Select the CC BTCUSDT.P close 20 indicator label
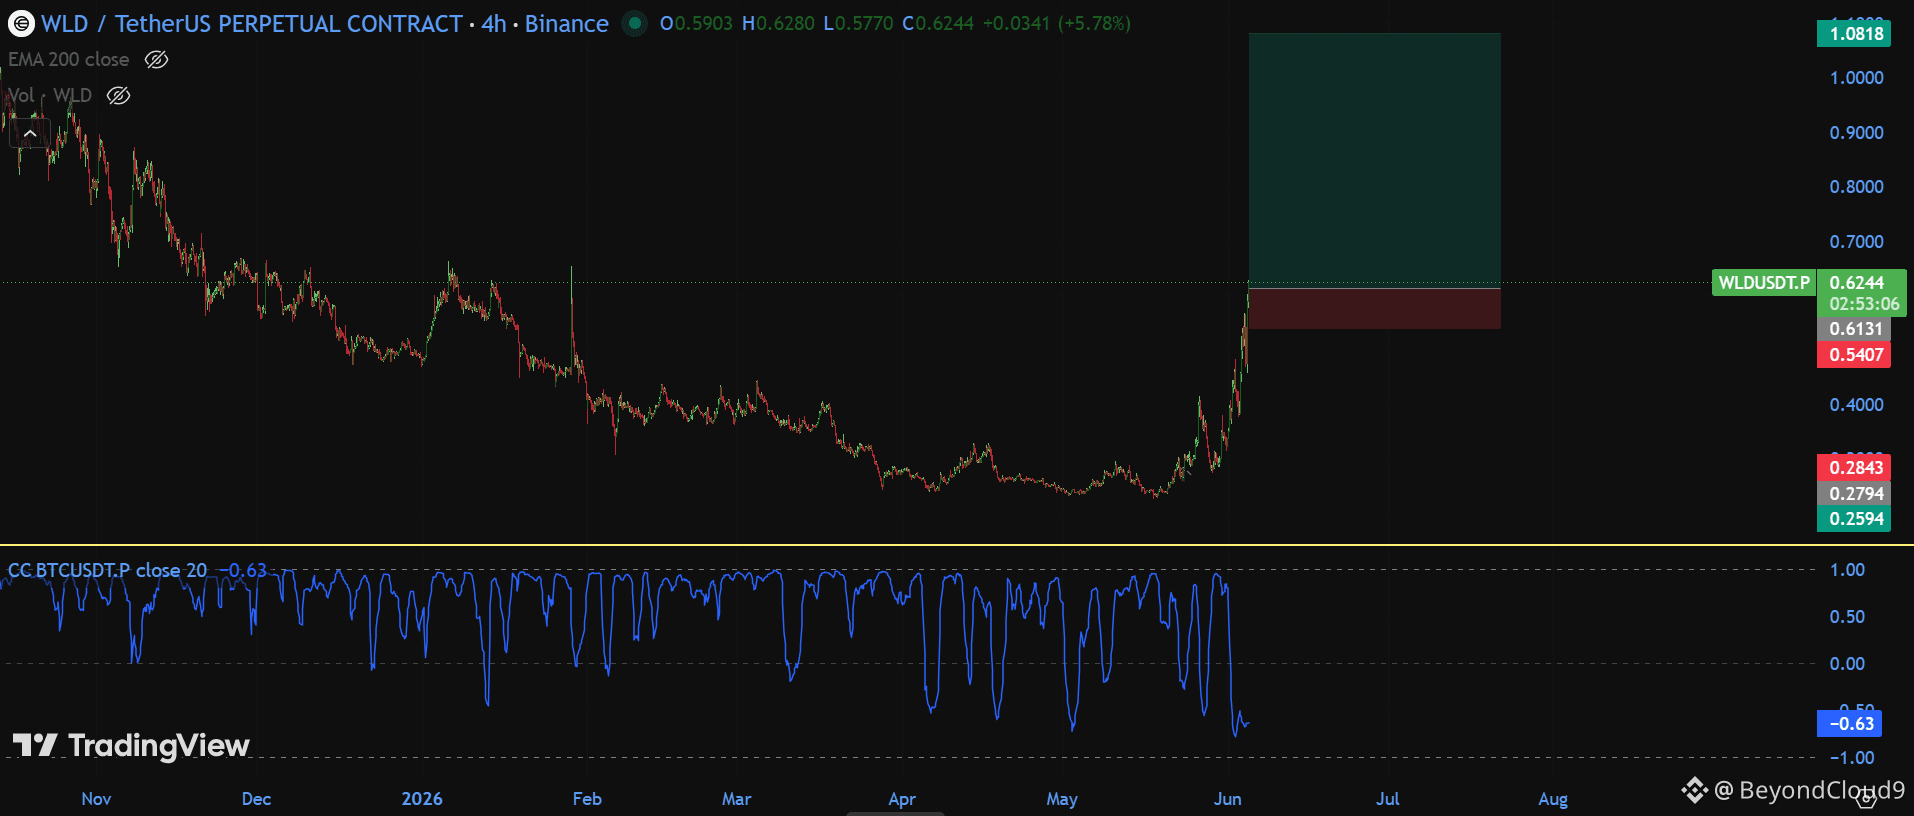Viewport: 1914px width, 816px height. (108, 570)
